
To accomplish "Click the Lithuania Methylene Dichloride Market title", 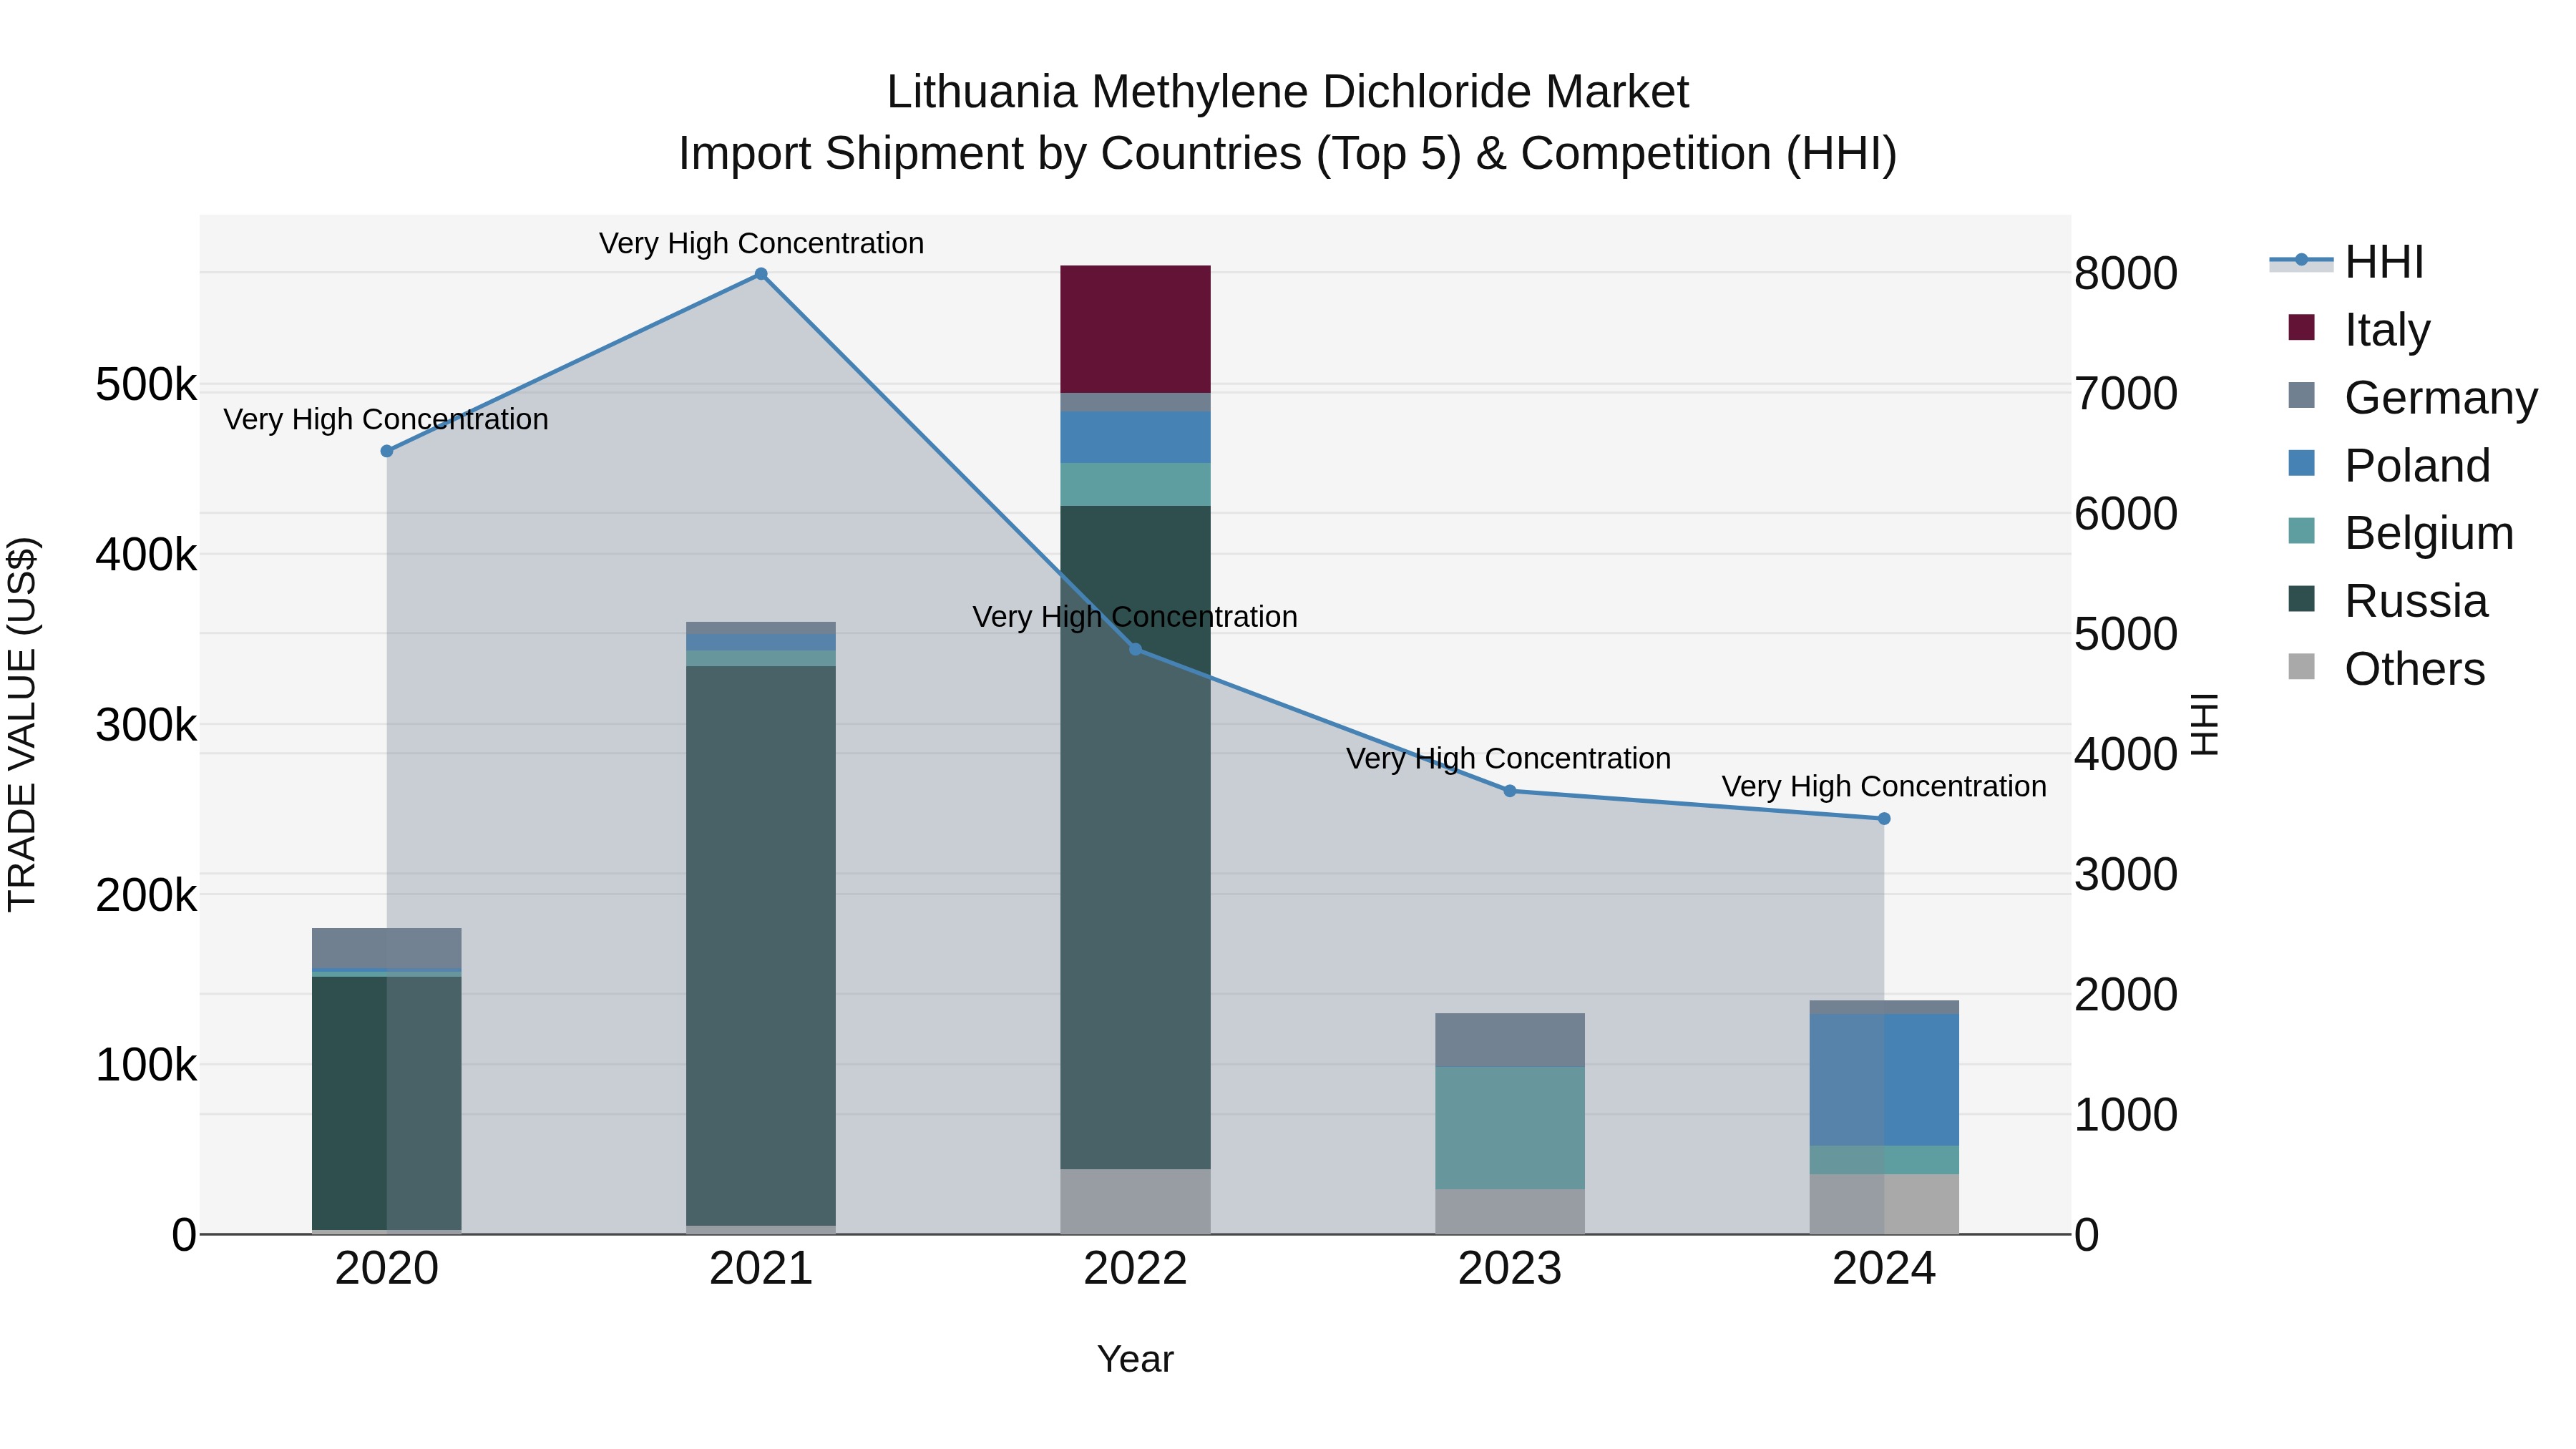I will [1288, 92].
